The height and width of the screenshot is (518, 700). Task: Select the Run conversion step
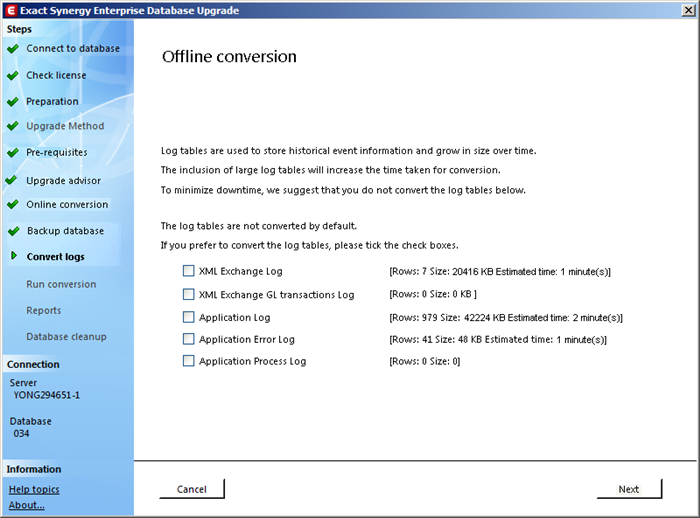(61, 284)
